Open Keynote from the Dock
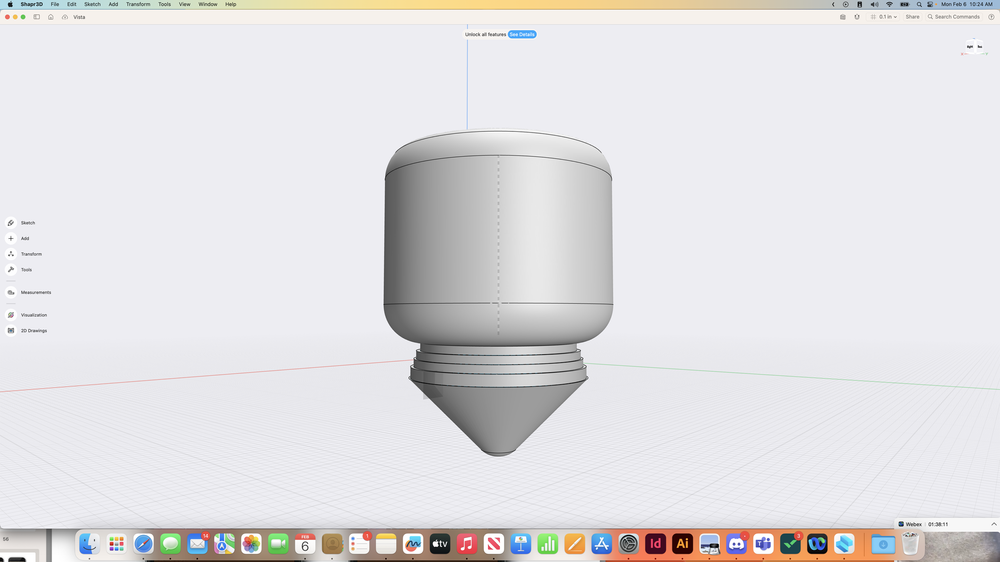Image resolution: width=1000 pixels, height=562 pixels. (x=520, y=544)
